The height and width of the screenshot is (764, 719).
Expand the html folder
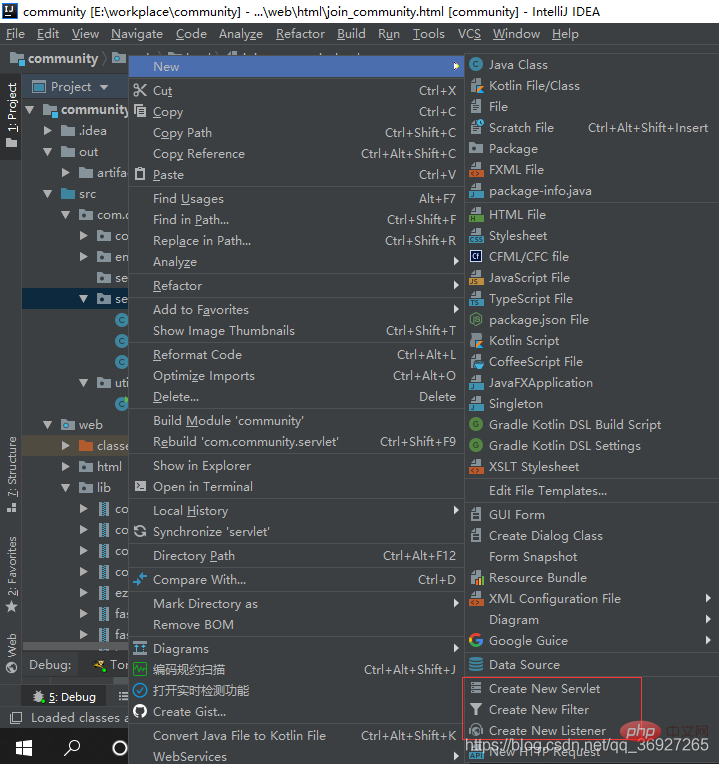(x=66, y=466)
